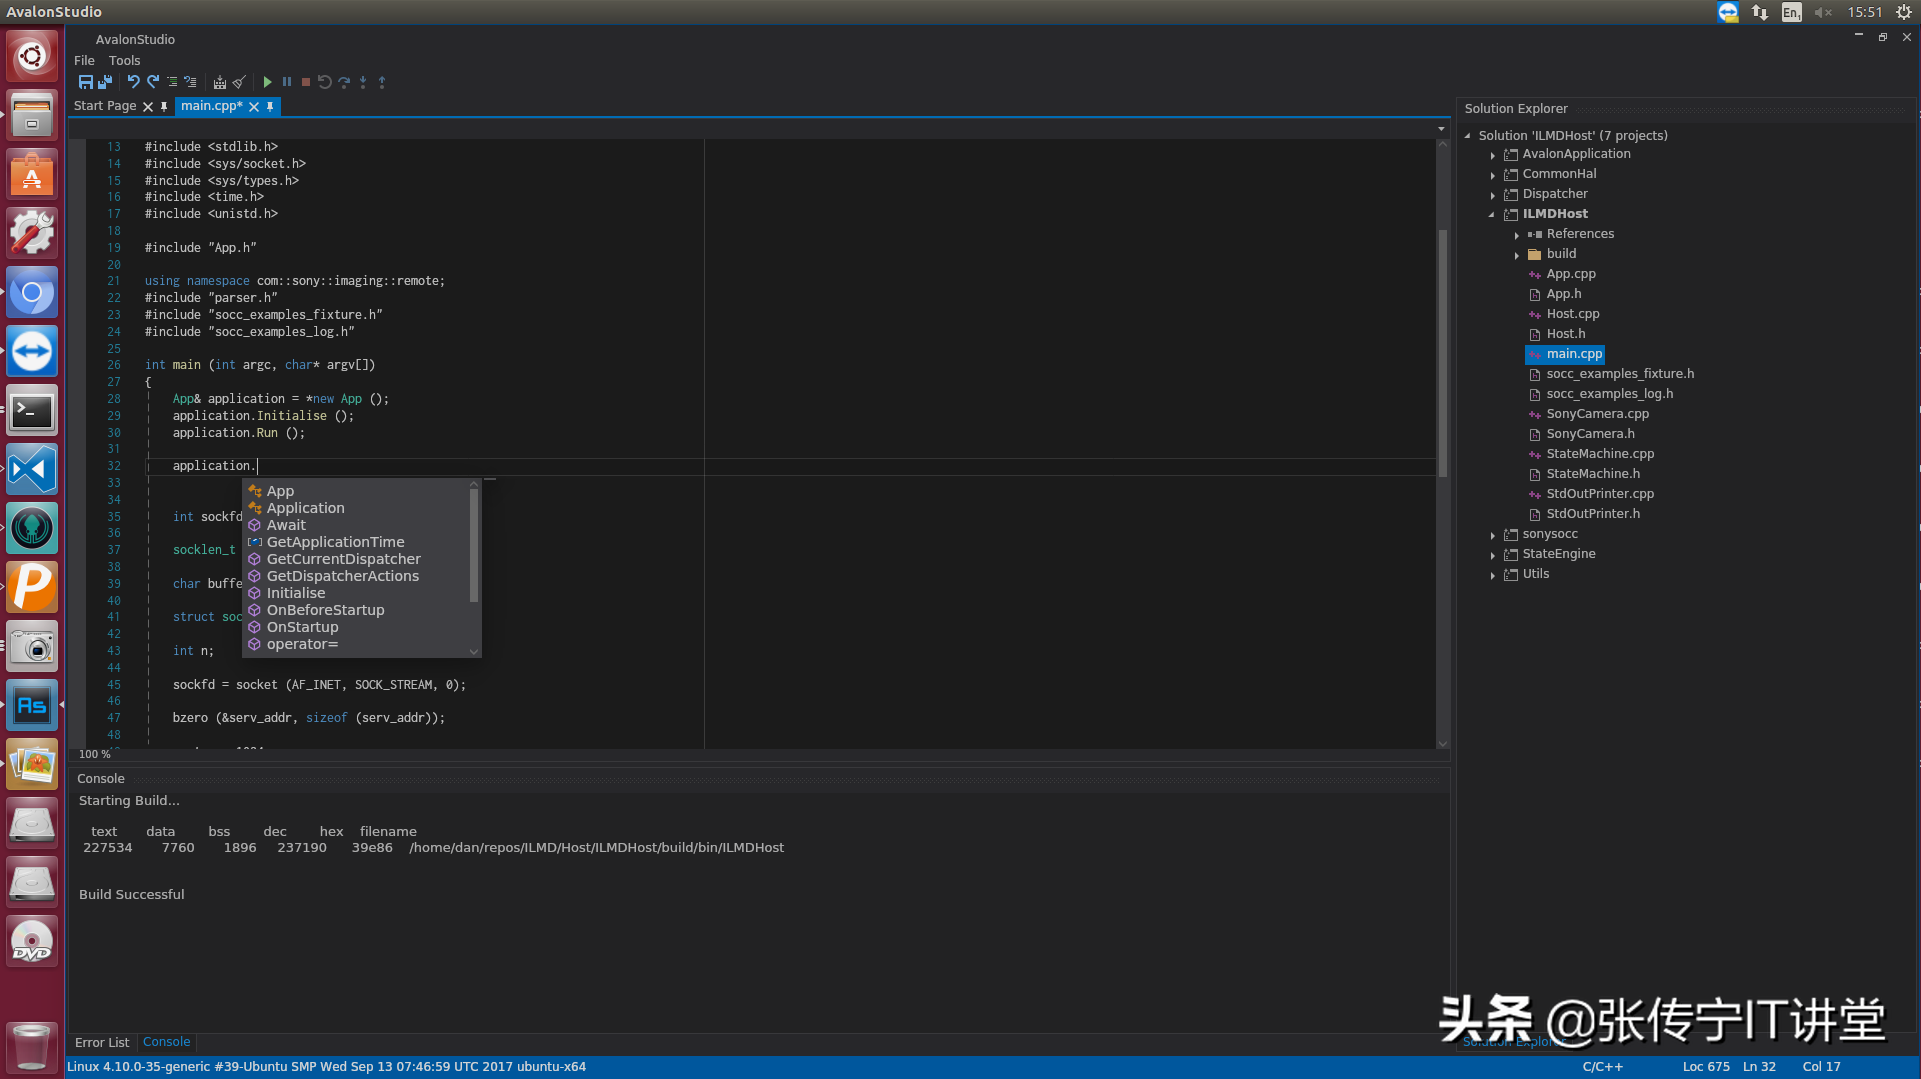Click the Step Out debug icon
1921x1079 pixels.
382,82
